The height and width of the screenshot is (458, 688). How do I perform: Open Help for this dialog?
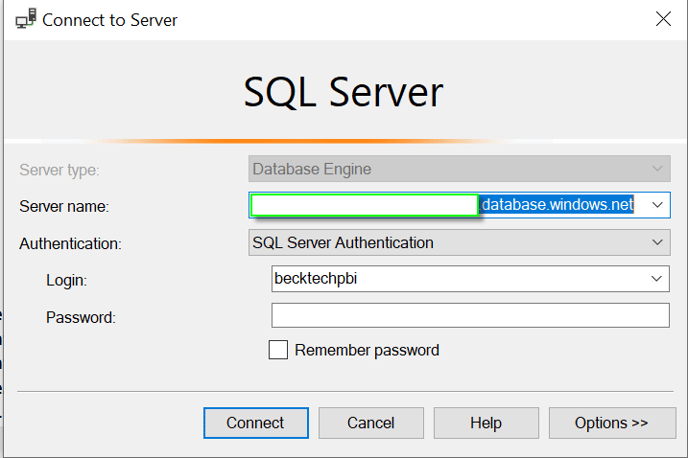point(486,423)
